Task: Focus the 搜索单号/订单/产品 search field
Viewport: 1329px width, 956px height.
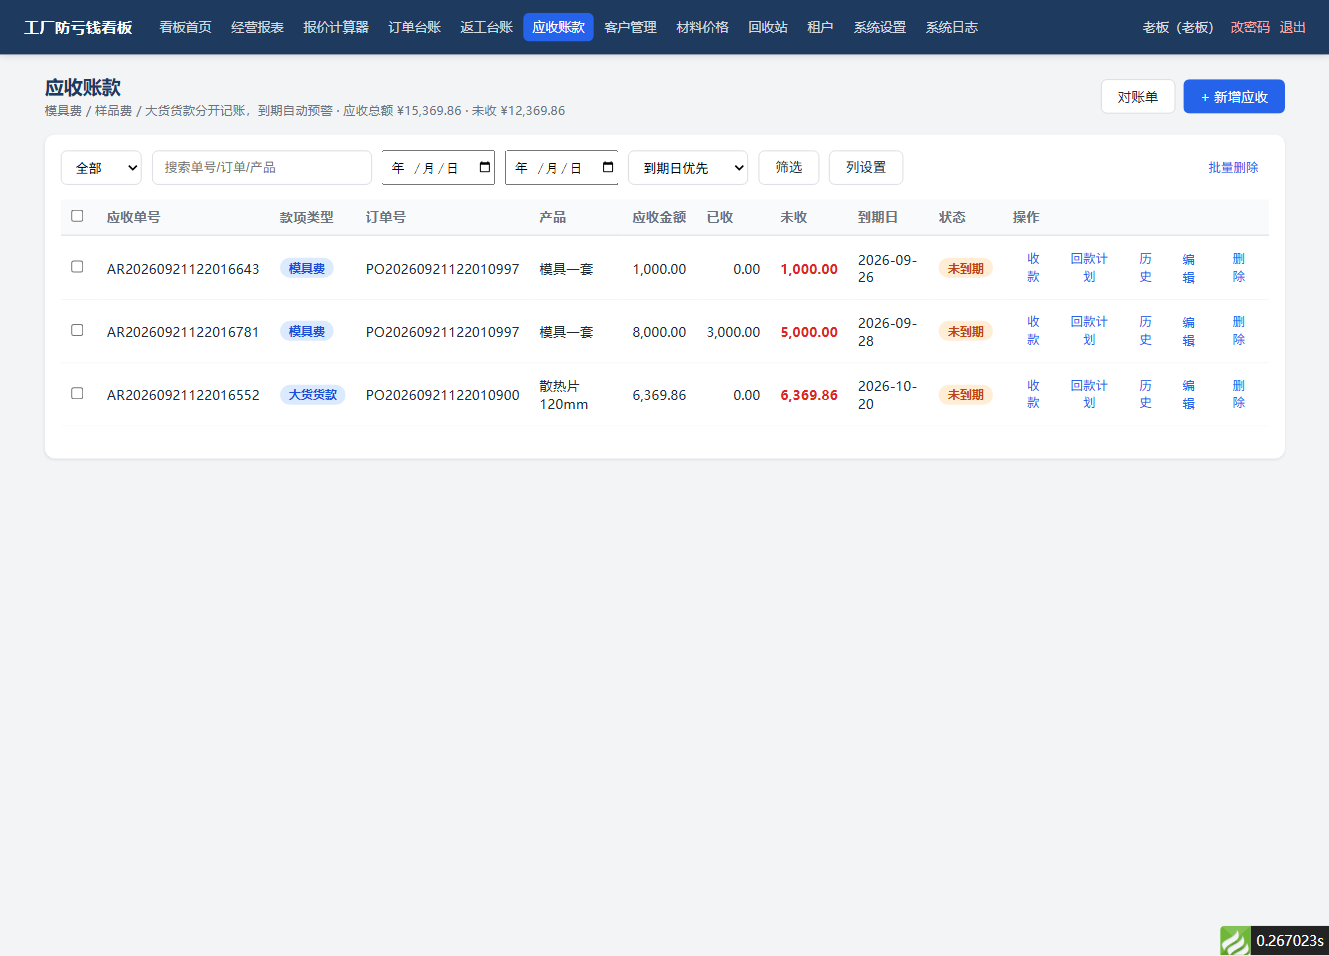Action: coord(262,168)
